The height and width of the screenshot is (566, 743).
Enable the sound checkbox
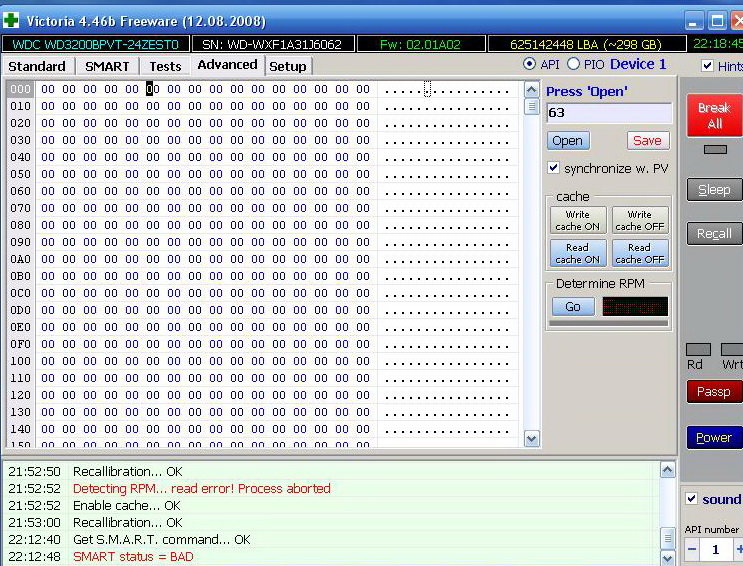692,499
